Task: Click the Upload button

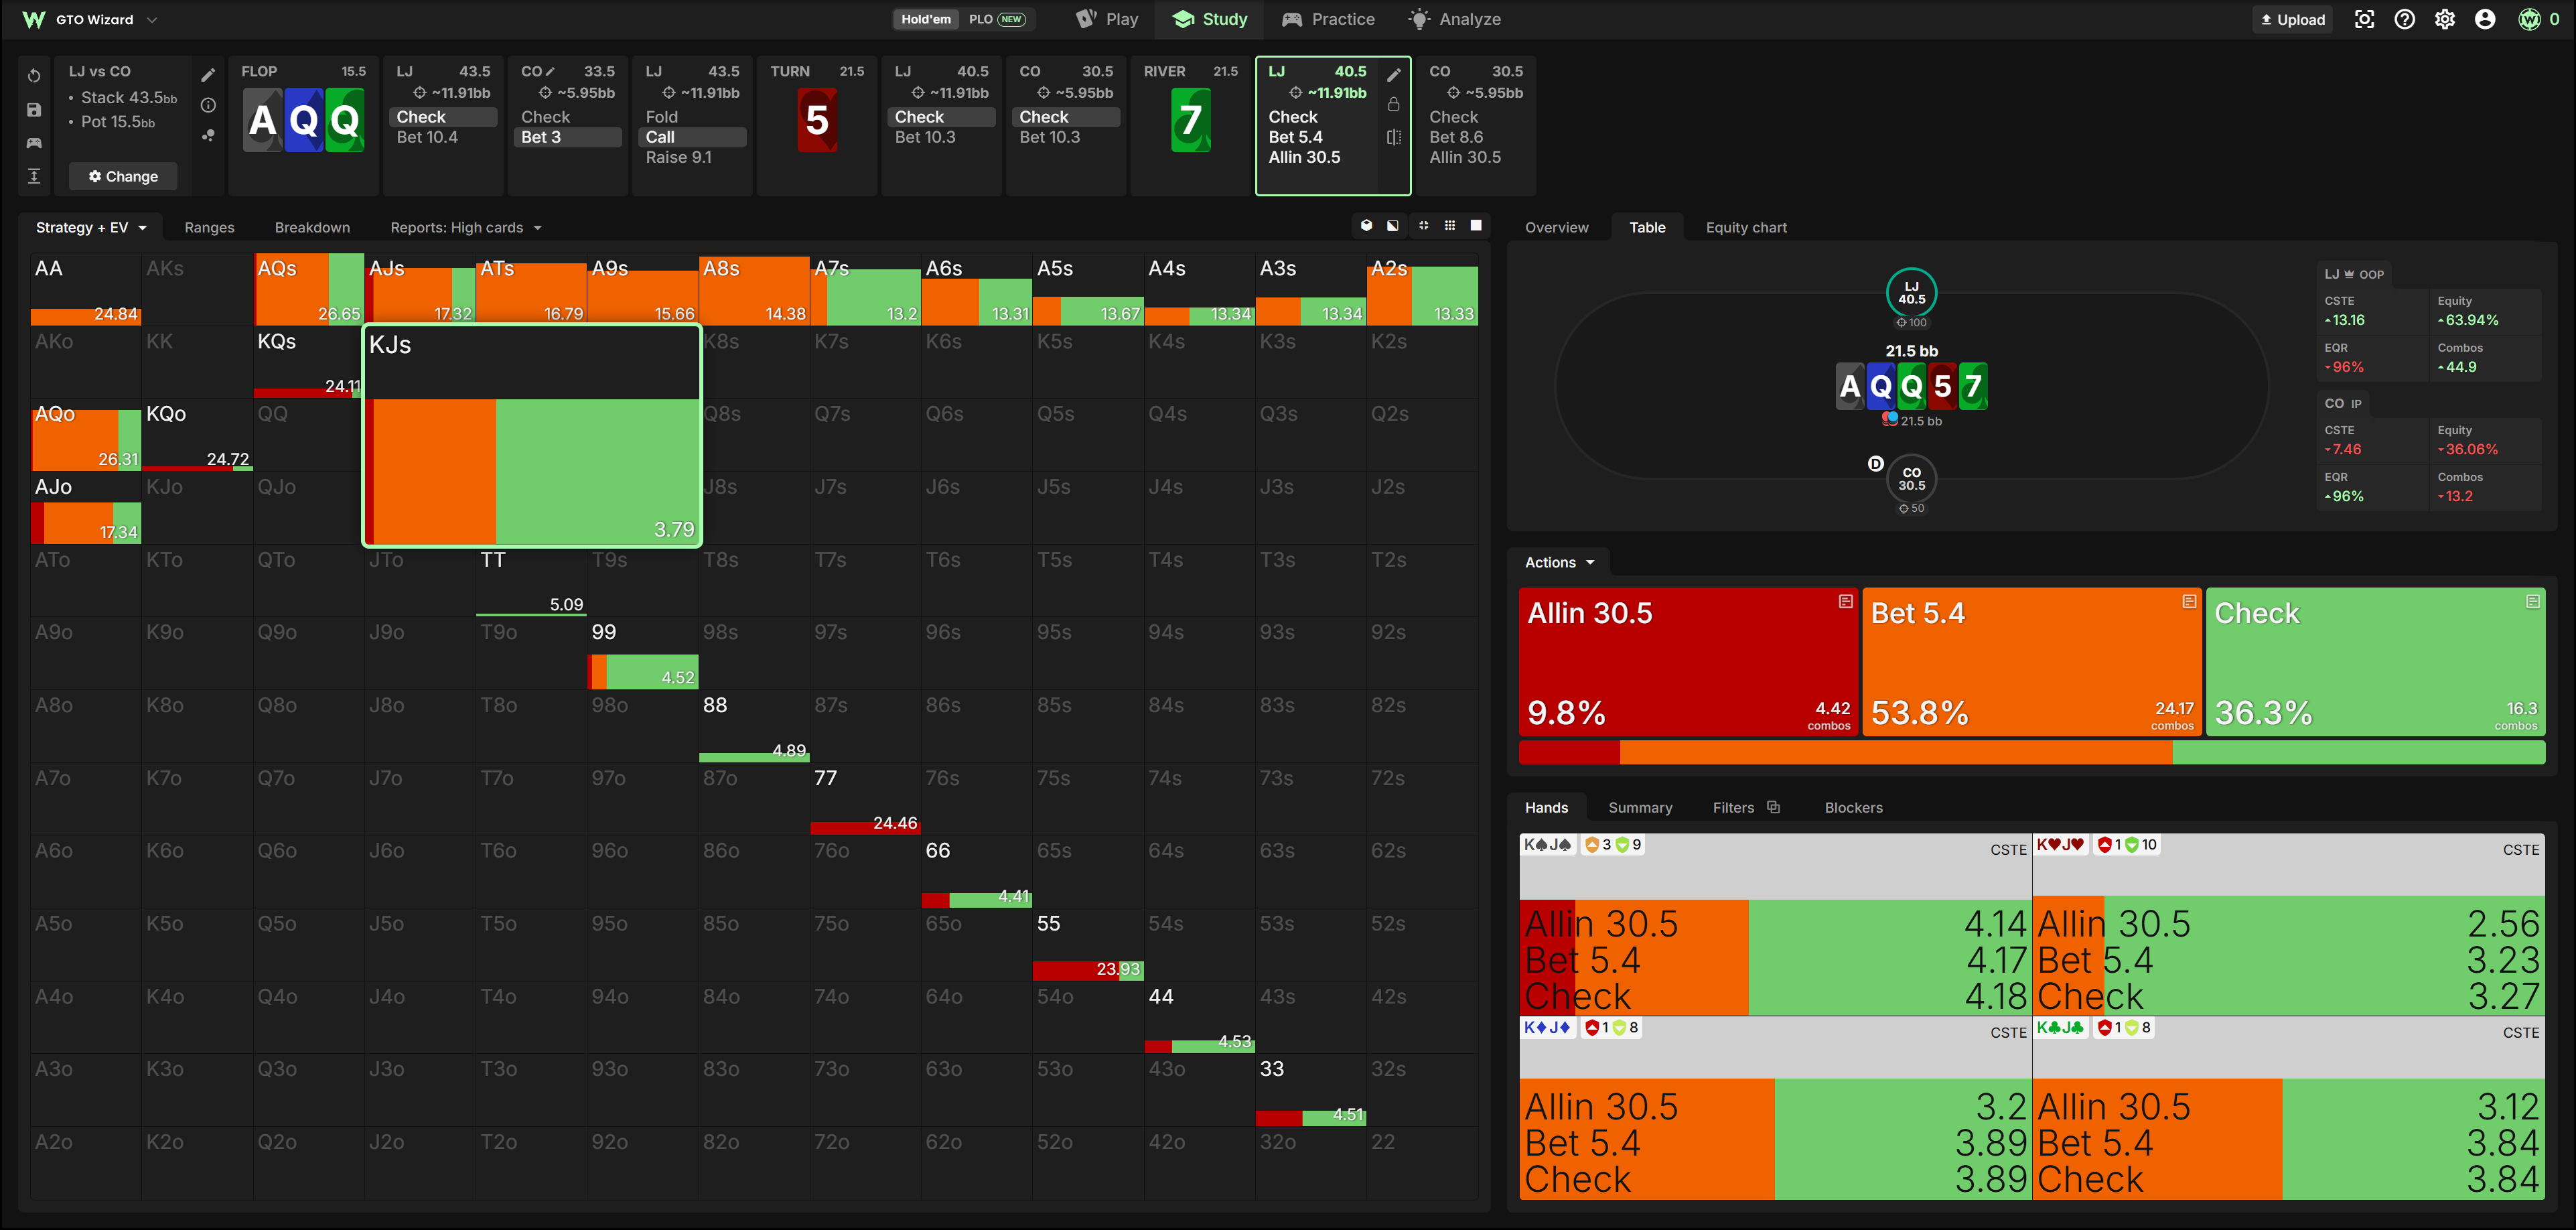Action: [x=2292, y=19]
